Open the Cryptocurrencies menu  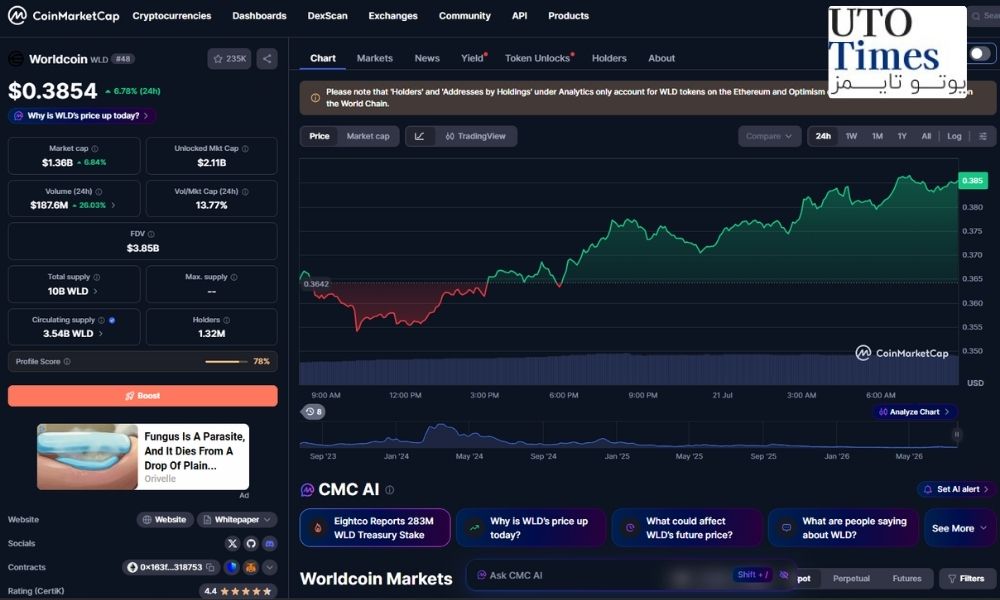coord(172,15)
